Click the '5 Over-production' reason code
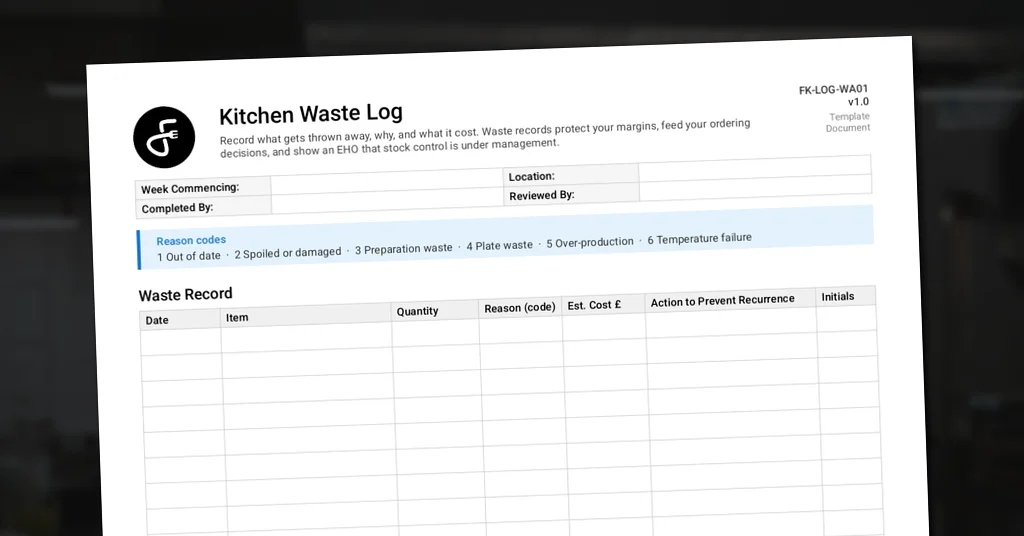 (x=590, y=242)
